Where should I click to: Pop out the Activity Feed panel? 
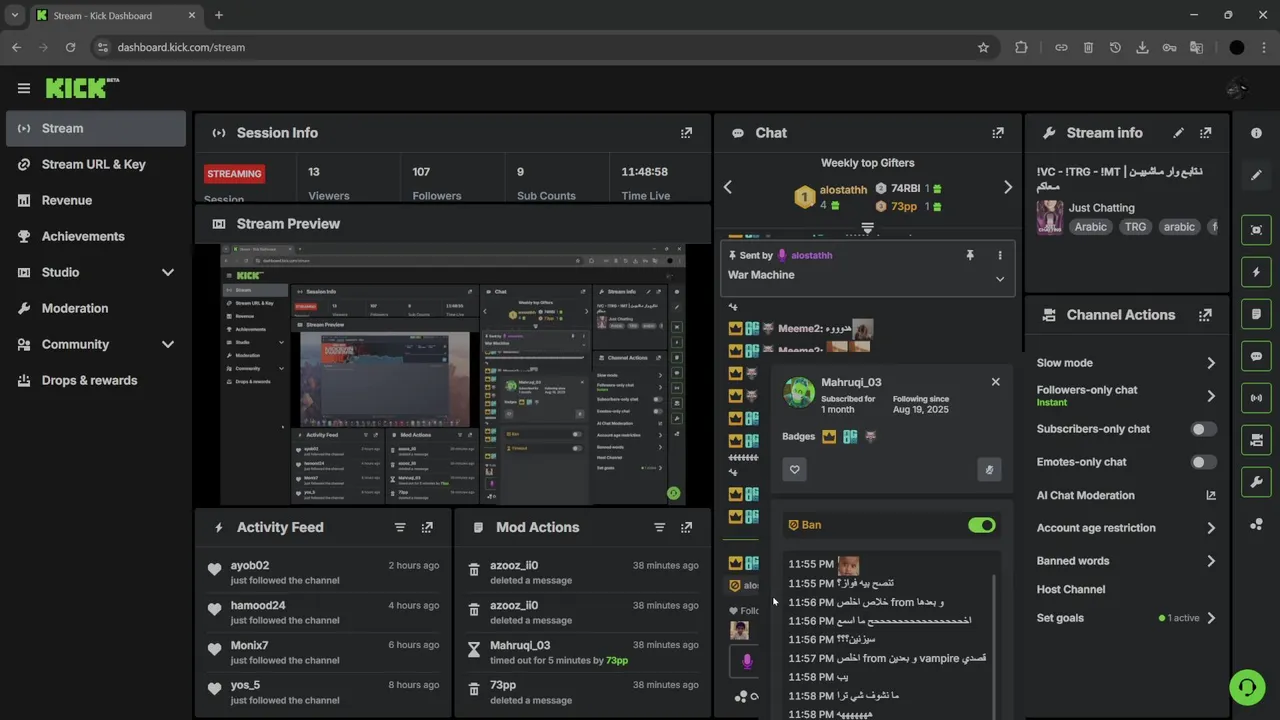click(x=427, y=527)
